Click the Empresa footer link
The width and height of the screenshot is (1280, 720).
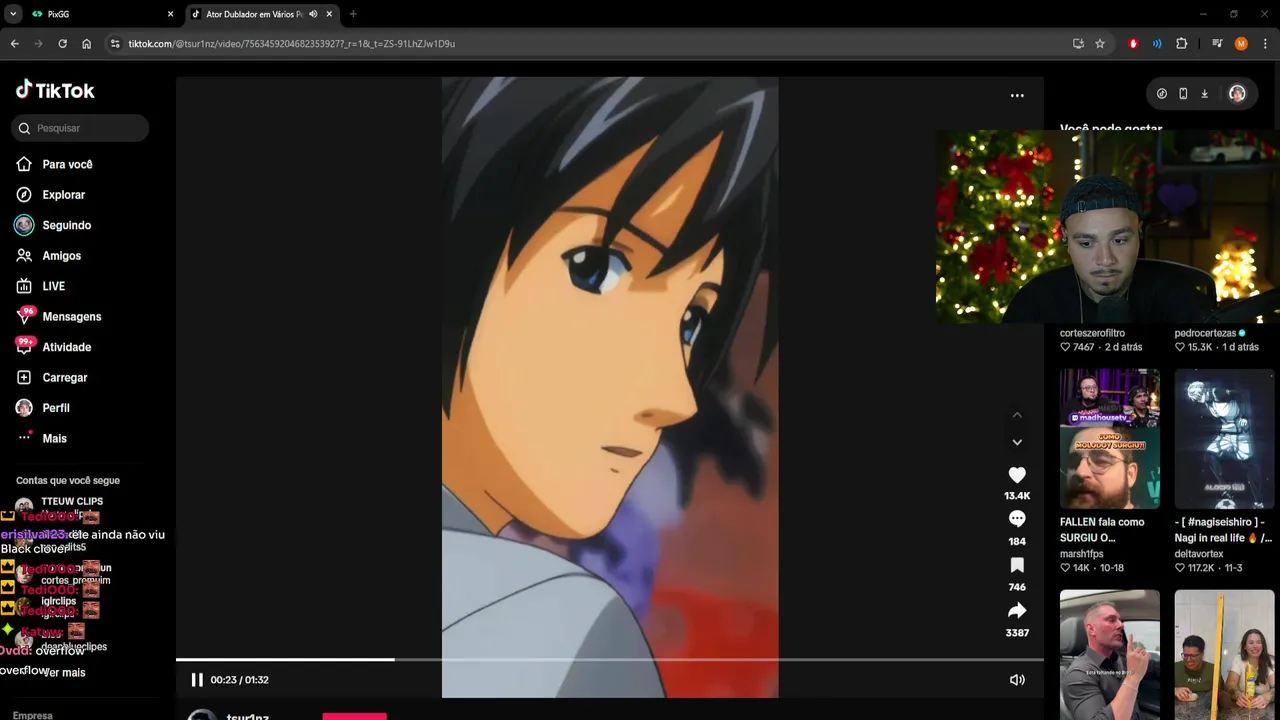pyautogui.click(x=33, y=715)
